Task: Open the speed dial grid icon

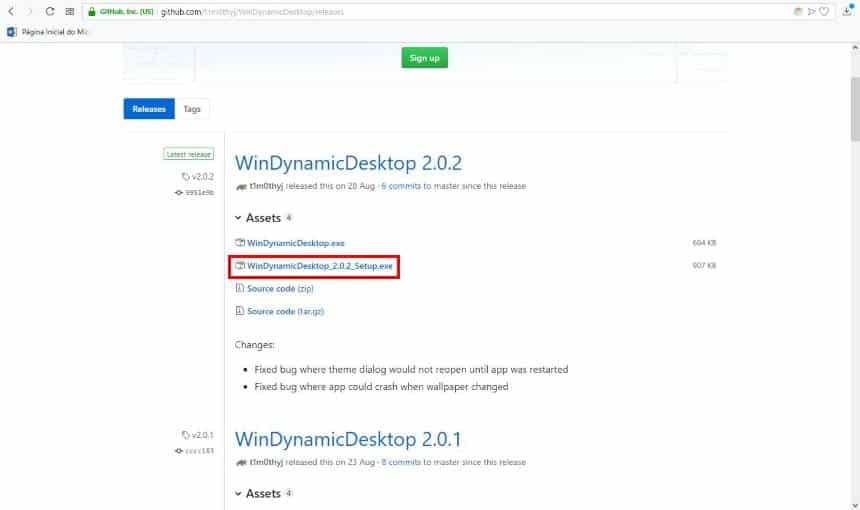Action: click(70, 12)
